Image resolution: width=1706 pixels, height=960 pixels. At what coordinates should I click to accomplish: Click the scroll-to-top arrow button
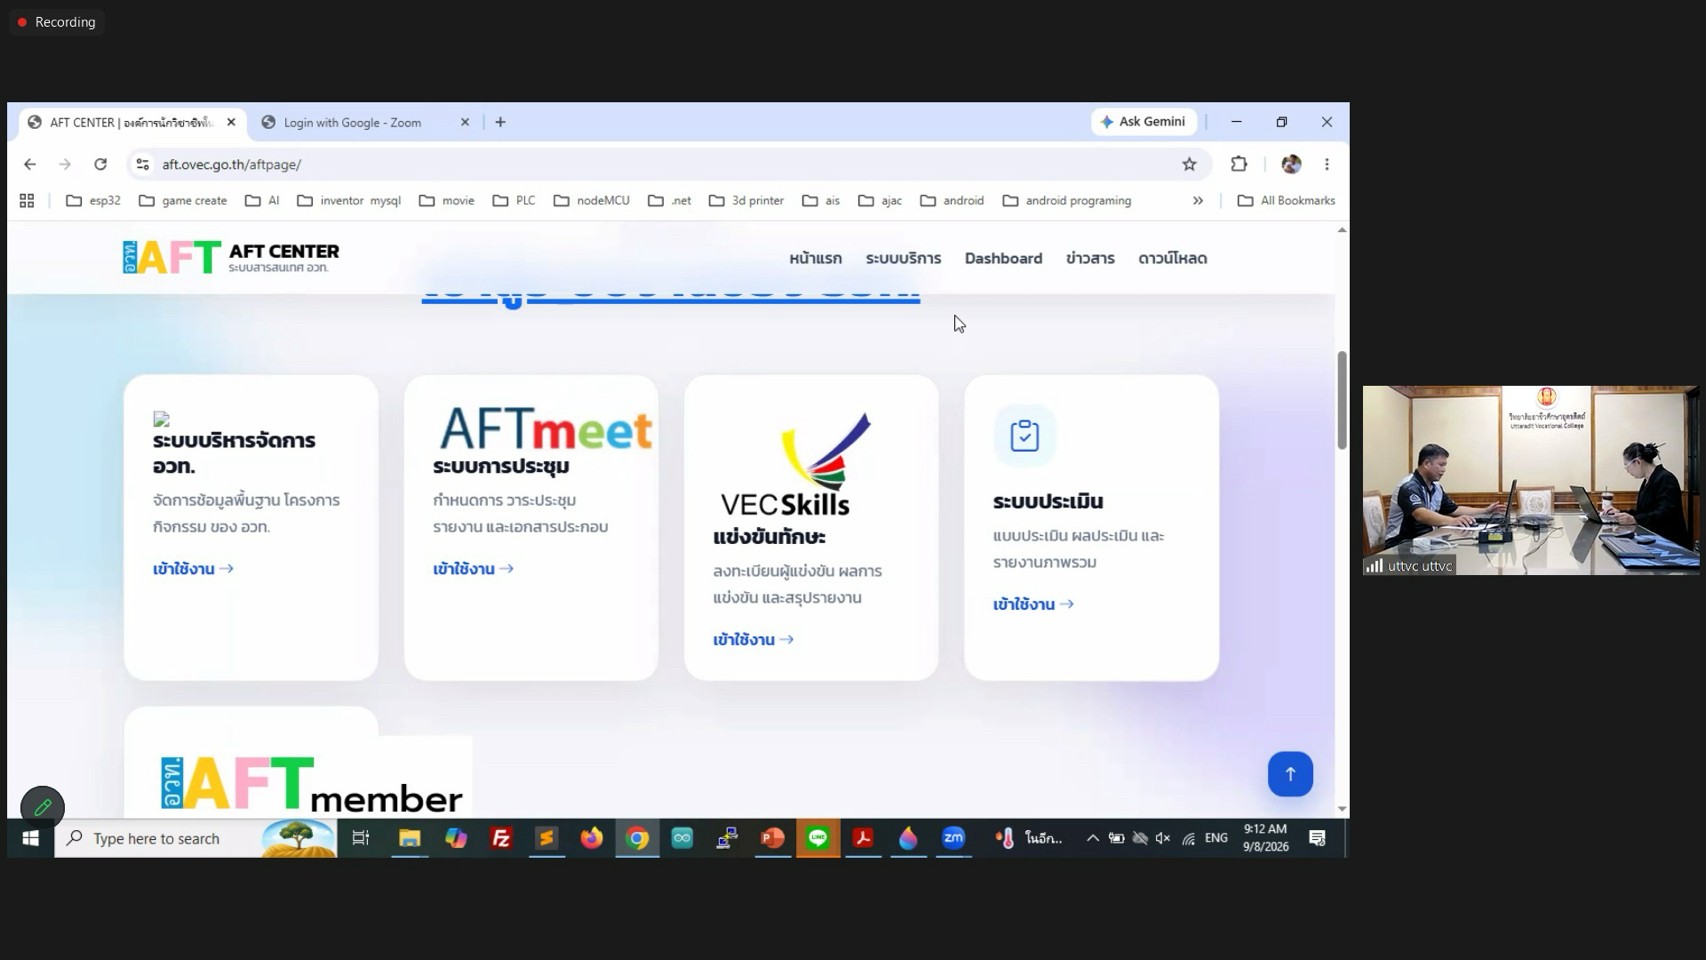pyautogui.click(x=1290, y=774)
